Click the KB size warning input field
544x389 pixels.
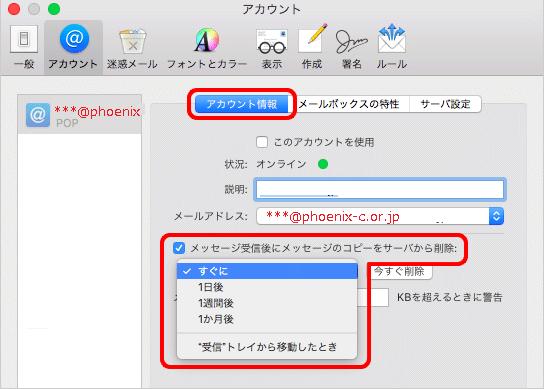373,297
